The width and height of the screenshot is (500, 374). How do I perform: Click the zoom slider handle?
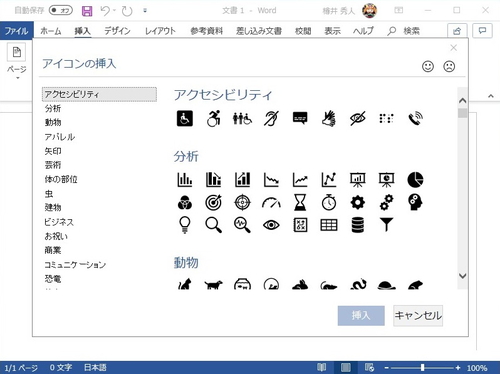[x=422, y=367]
